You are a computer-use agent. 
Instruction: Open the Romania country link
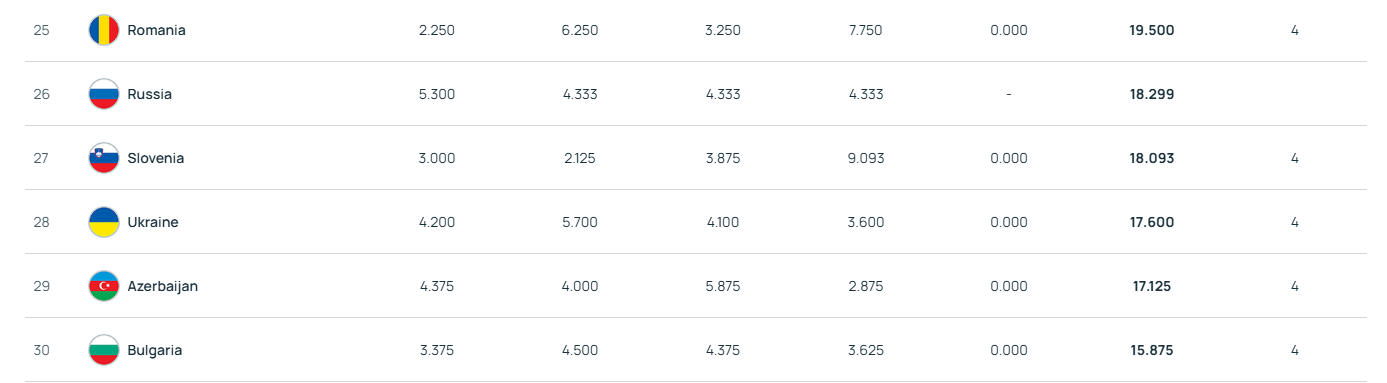156,30
